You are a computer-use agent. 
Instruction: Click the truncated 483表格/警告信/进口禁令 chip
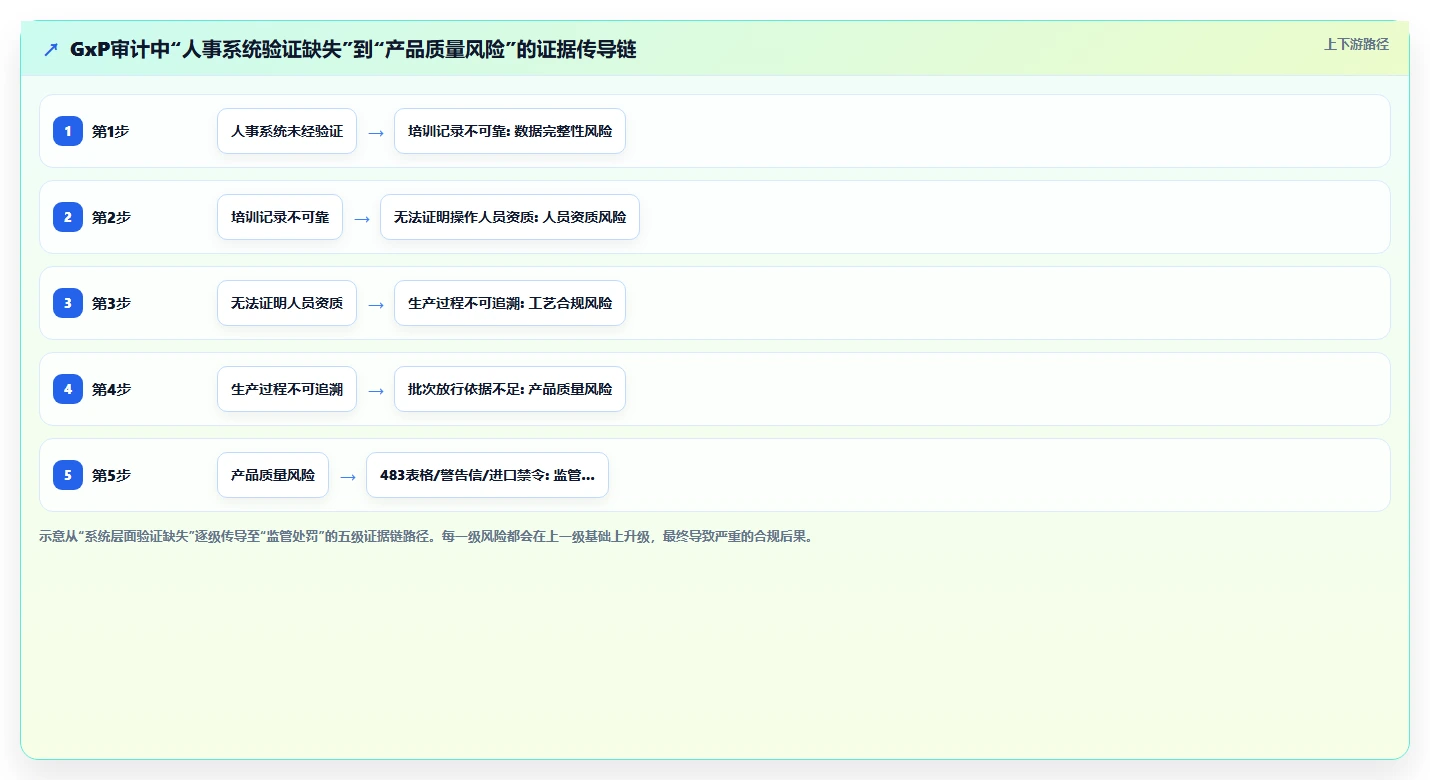[x=487, y=475]
